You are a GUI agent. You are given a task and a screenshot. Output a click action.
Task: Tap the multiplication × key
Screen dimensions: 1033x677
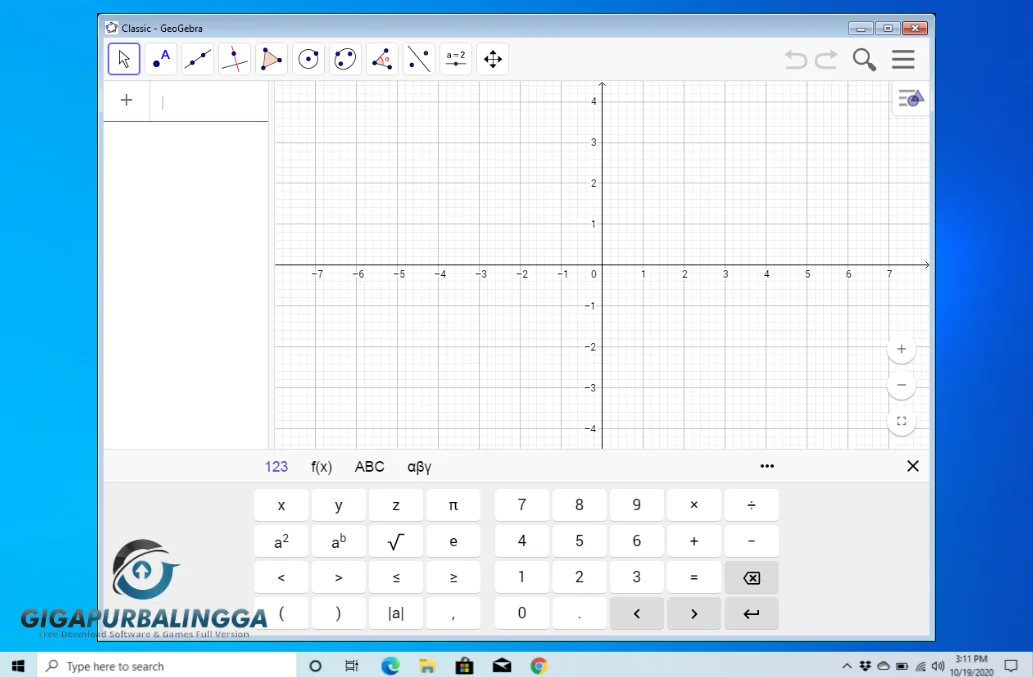(694, 505)
